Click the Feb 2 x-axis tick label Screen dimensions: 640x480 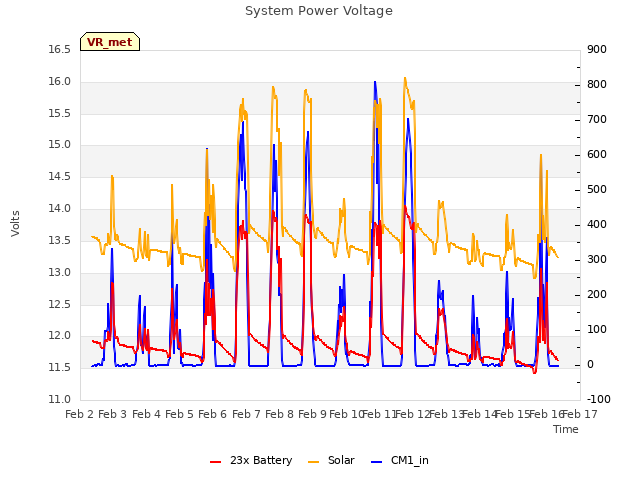click(79, 414)
